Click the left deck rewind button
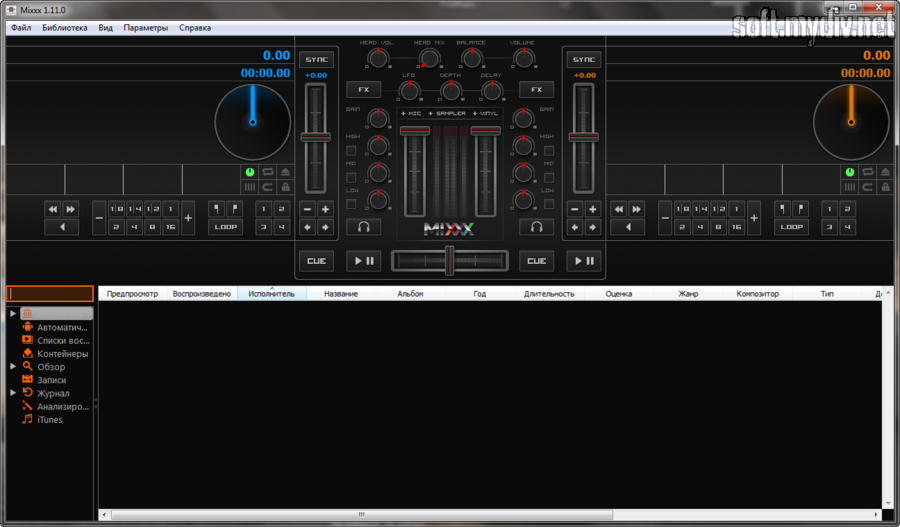Image resolution: width=900 pixels, height=527 pixels. tap(53, 210)
